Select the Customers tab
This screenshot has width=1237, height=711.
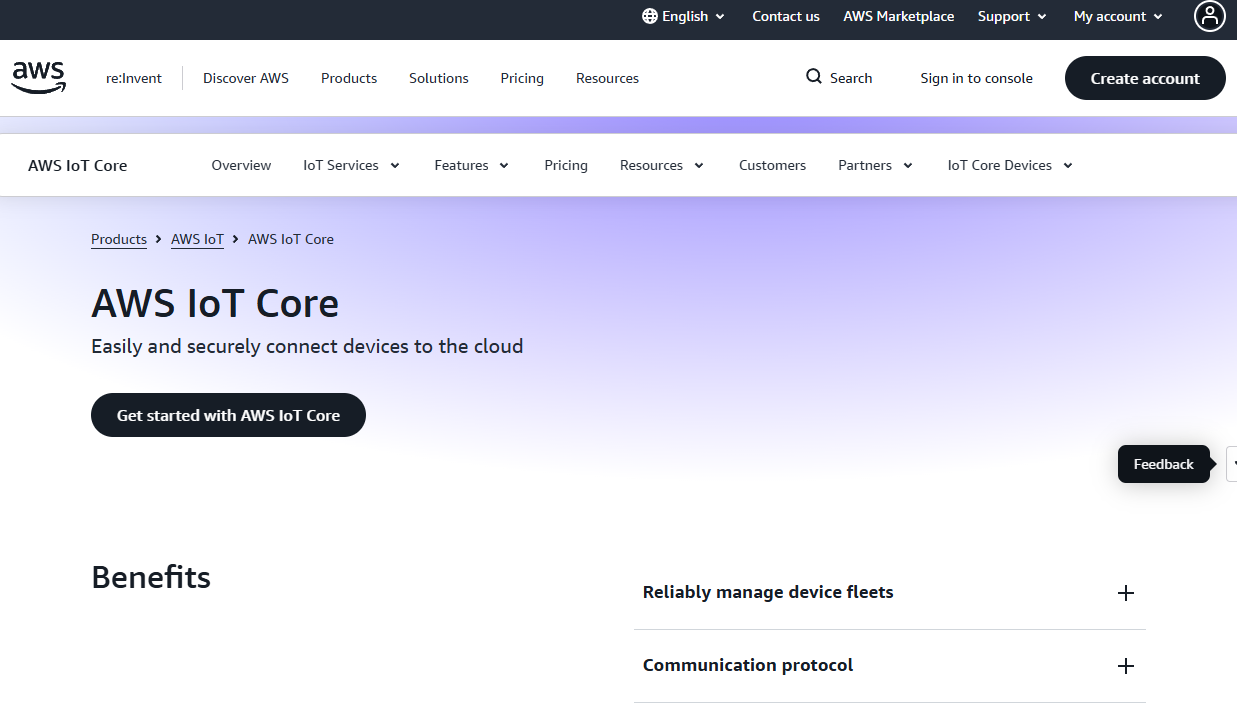pos(772,165)
